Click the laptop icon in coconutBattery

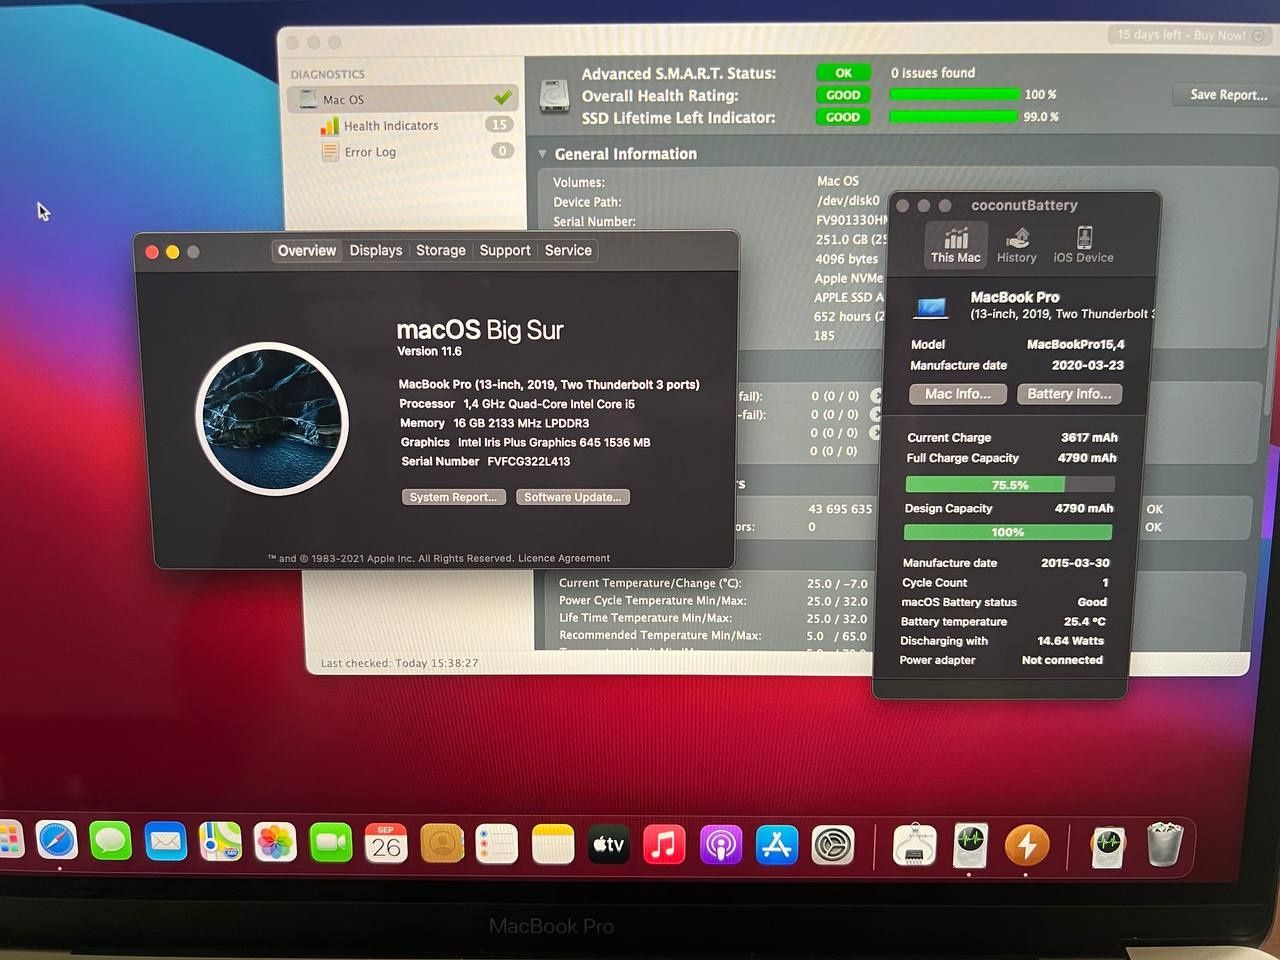click(931, 306)
